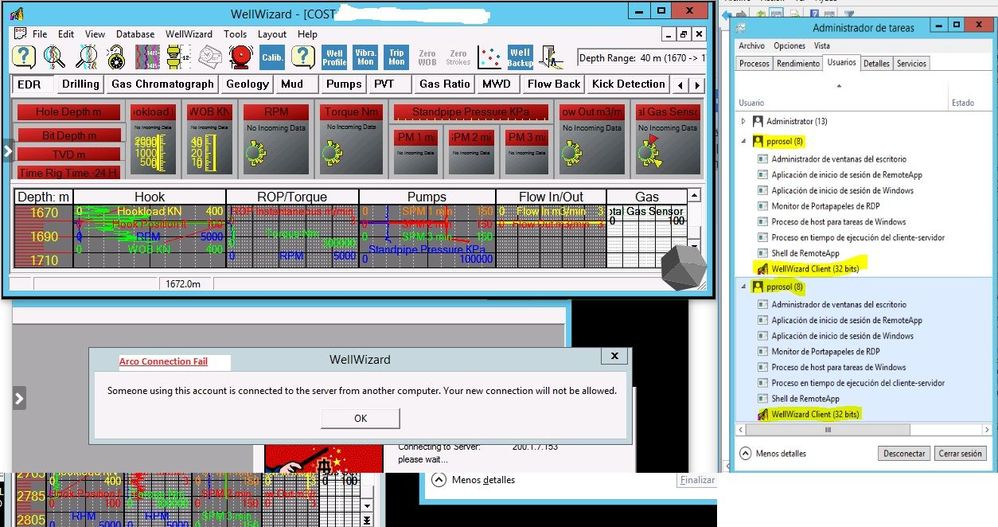Image resolution: width=998 pixels, height=527 pixels.
Task: Open the WellWizard menu item
Action: click(189, 34)
